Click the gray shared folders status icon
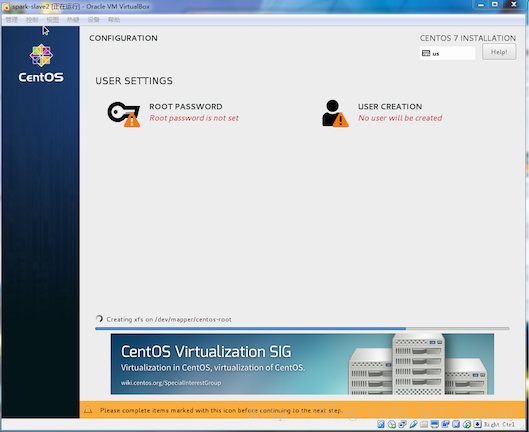The height and width of the screenshot is (432, 529). pos(424,424)
